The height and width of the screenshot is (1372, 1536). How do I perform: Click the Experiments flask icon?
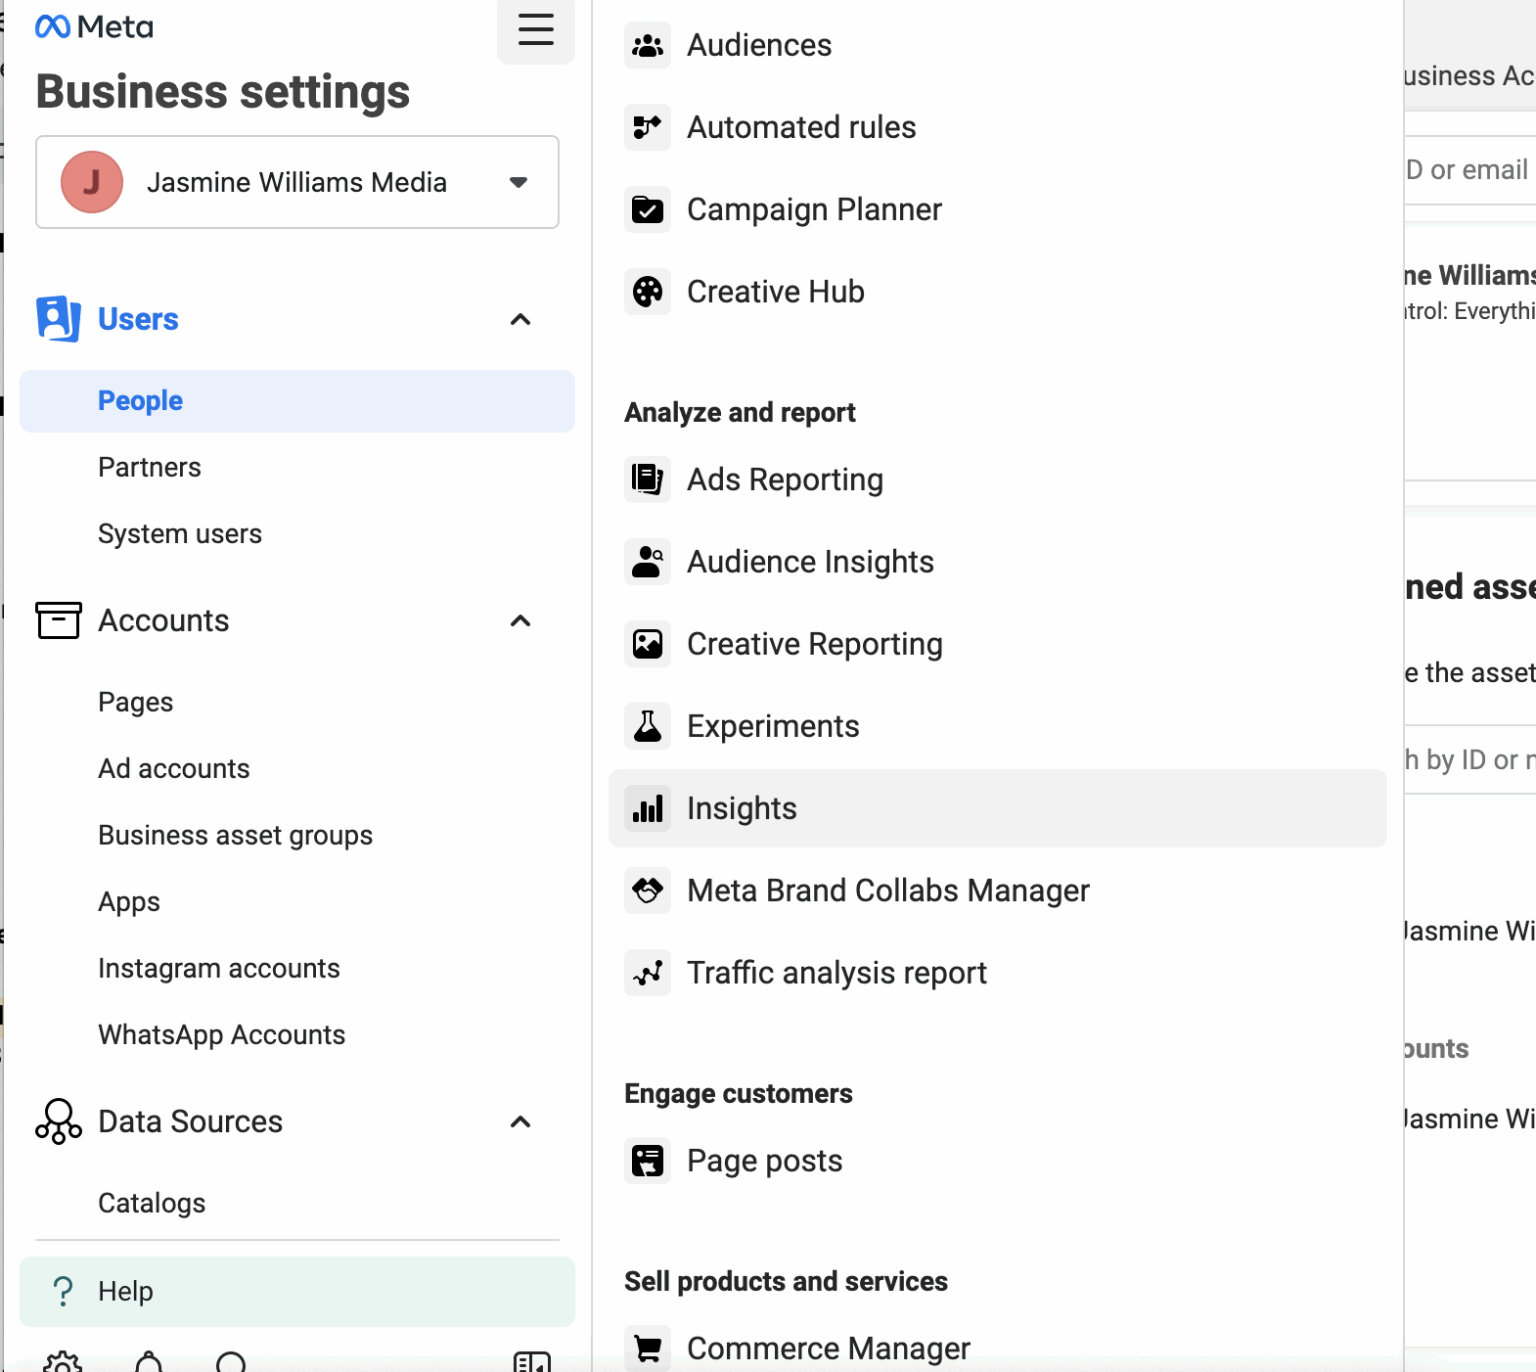[x=648, y=725]
